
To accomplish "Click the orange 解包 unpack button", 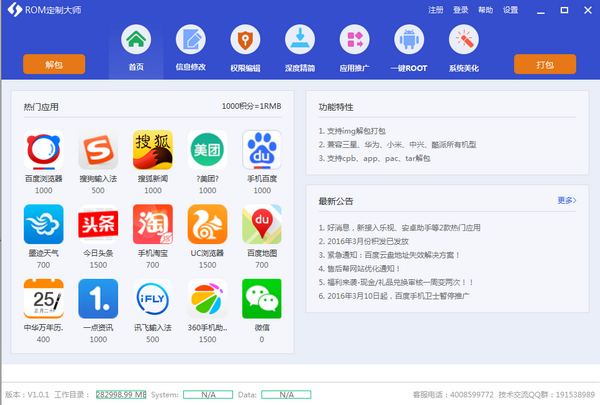I will (x=54, y=64).
